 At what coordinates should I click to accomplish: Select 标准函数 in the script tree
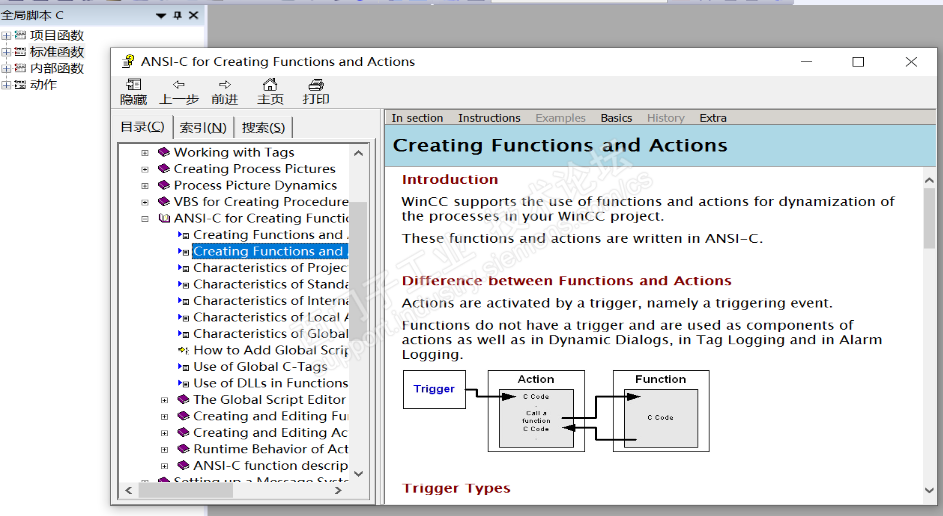click(x=57, y=52)
